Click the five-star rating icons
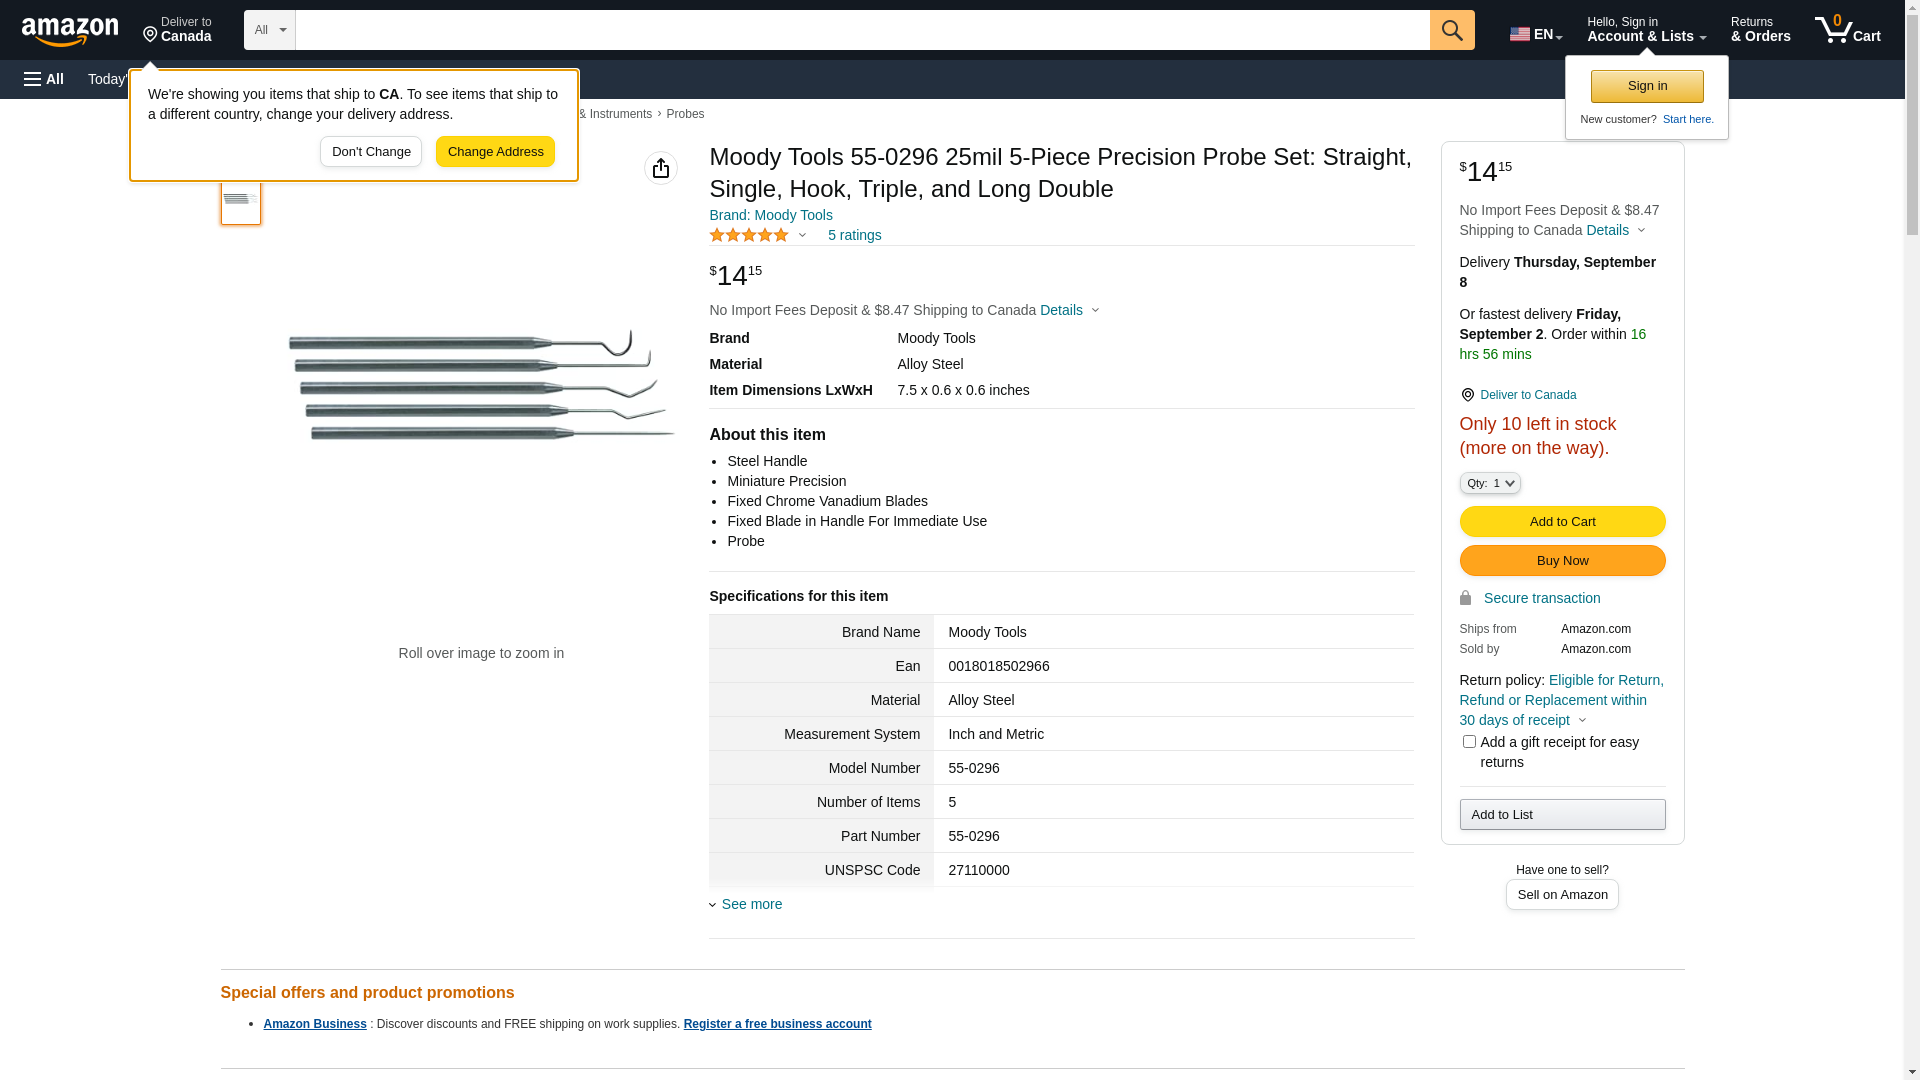Viewport: 1920px width, 1080px height. point(749,235)
